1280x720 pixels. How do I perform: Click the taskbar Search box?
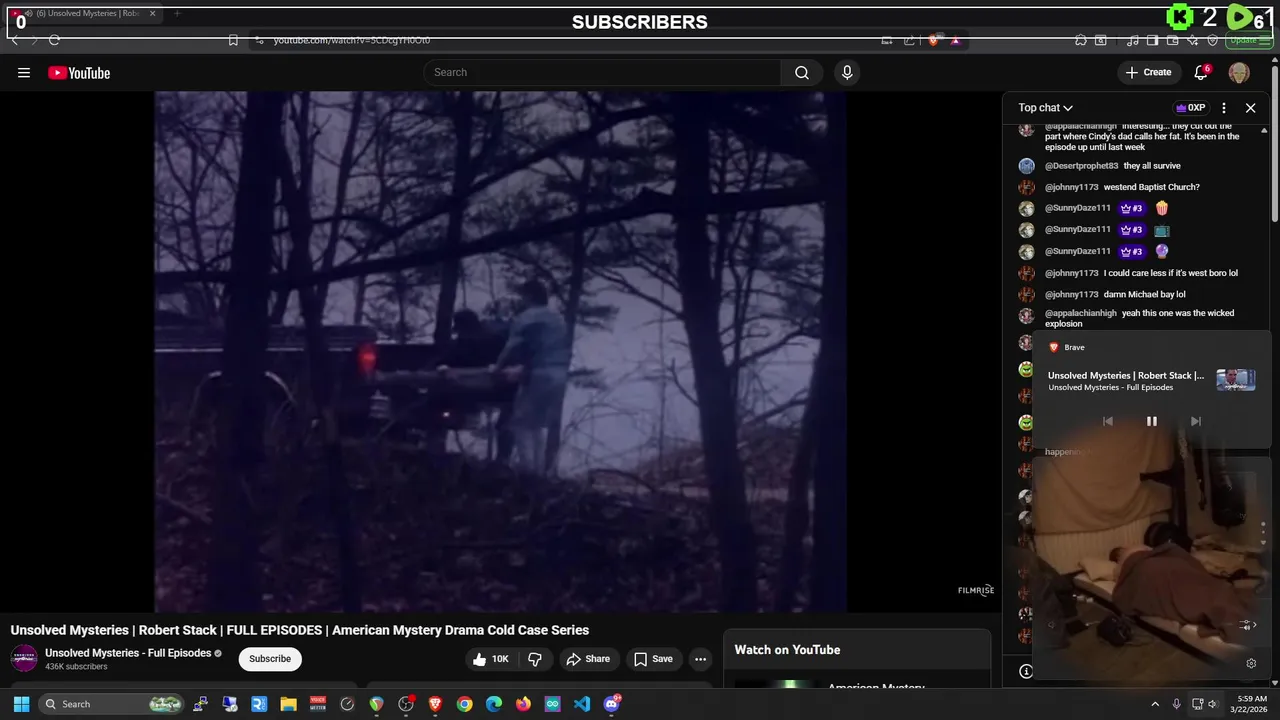click(113, 704)
